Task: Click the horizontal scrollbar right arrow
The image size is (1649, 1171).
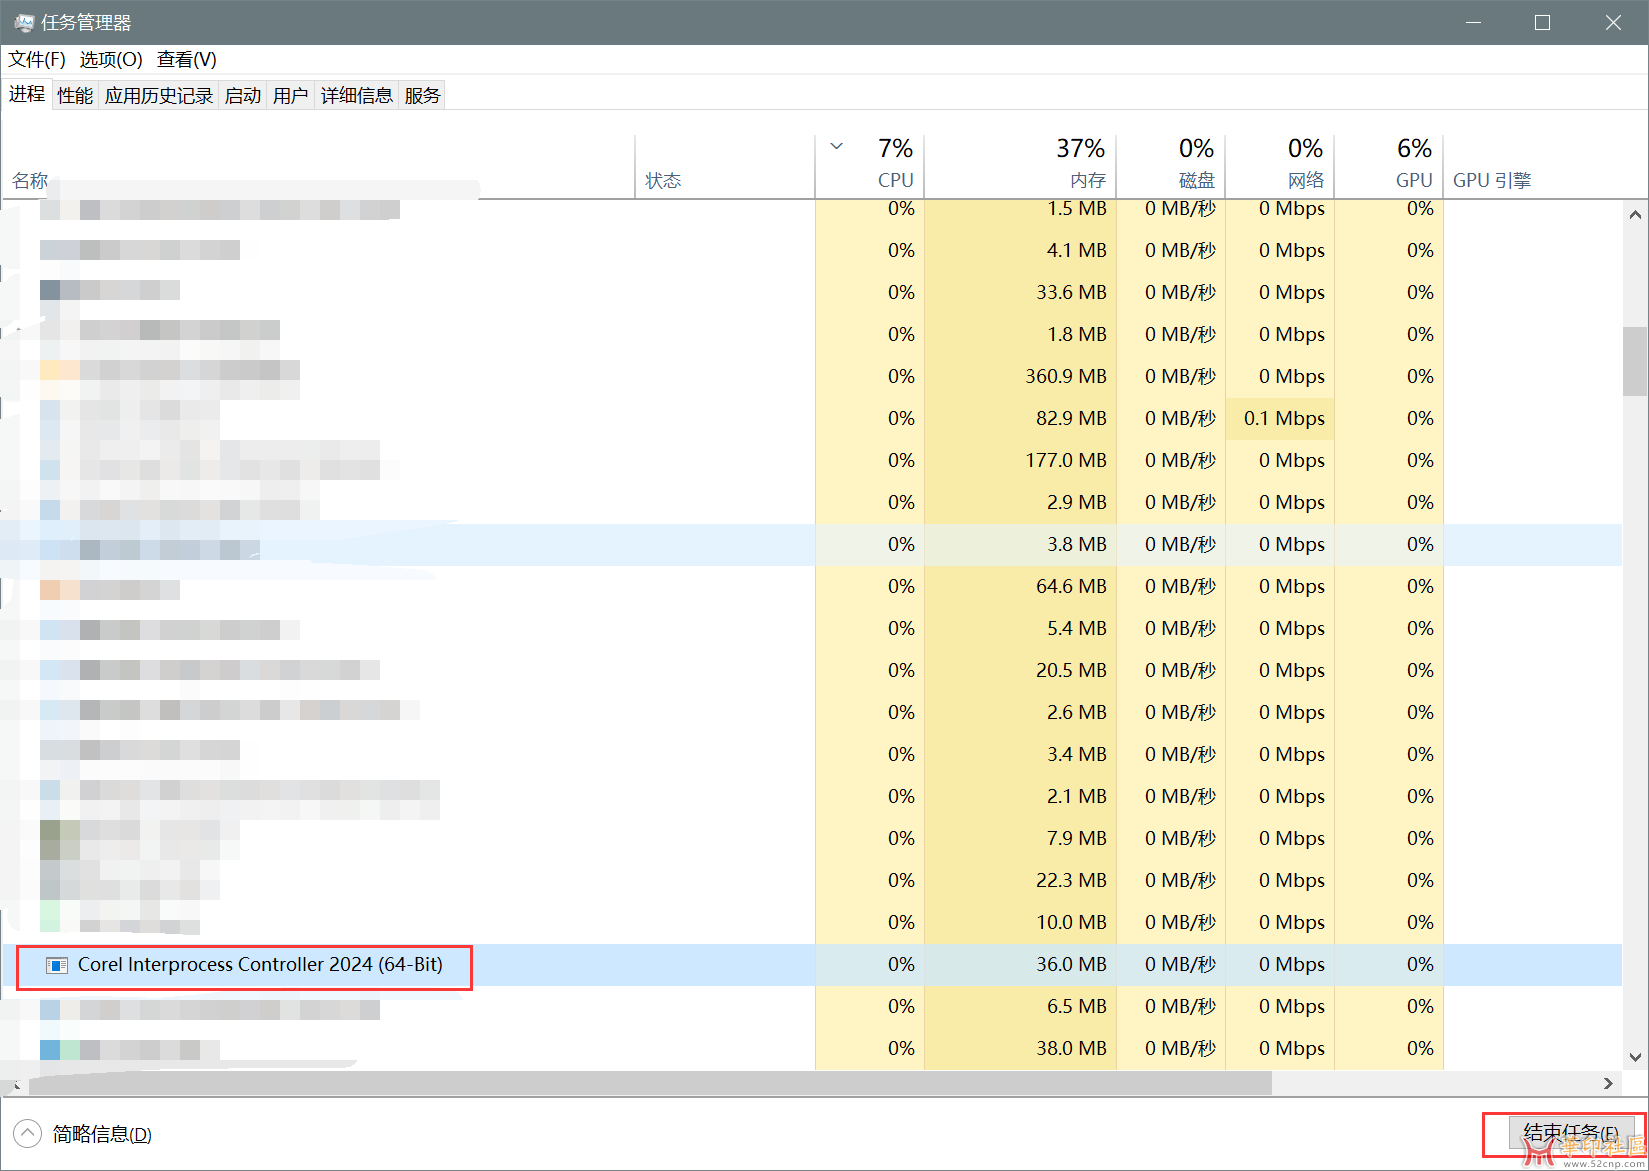Action: (1608, 1083)
